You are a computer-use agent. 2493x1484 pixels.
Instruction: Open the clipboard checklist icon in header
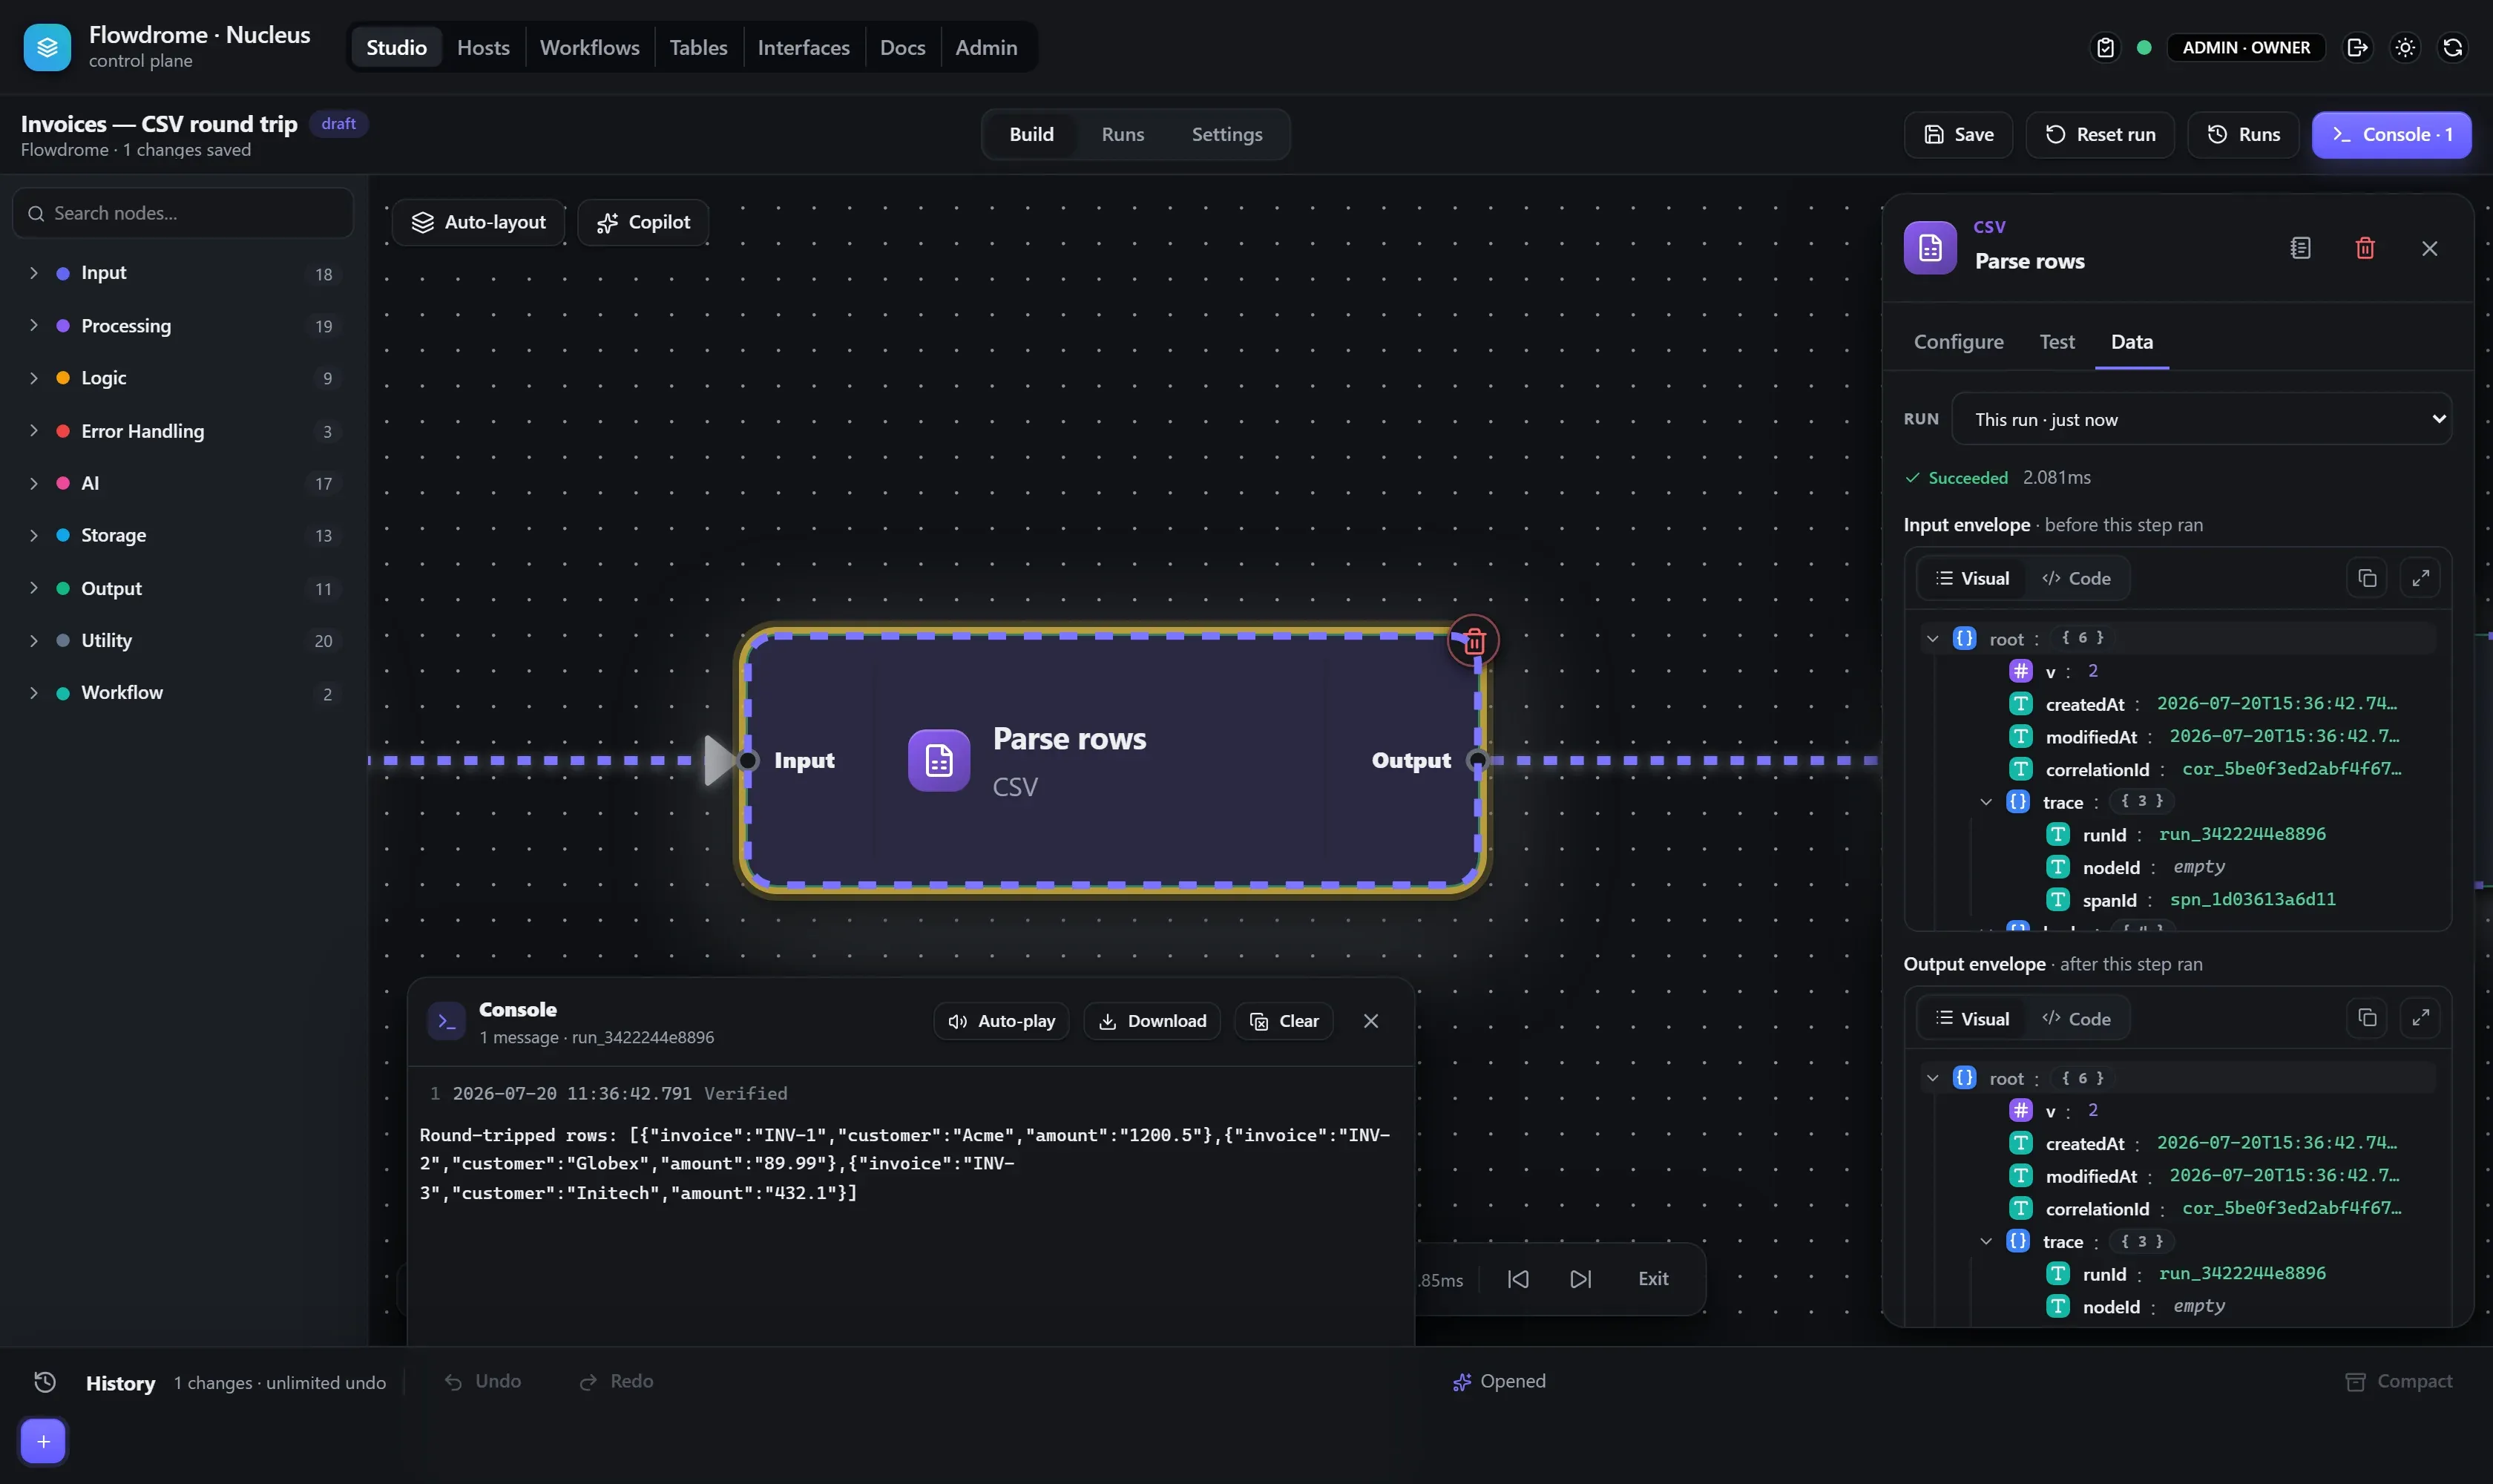pos(2105,47)
